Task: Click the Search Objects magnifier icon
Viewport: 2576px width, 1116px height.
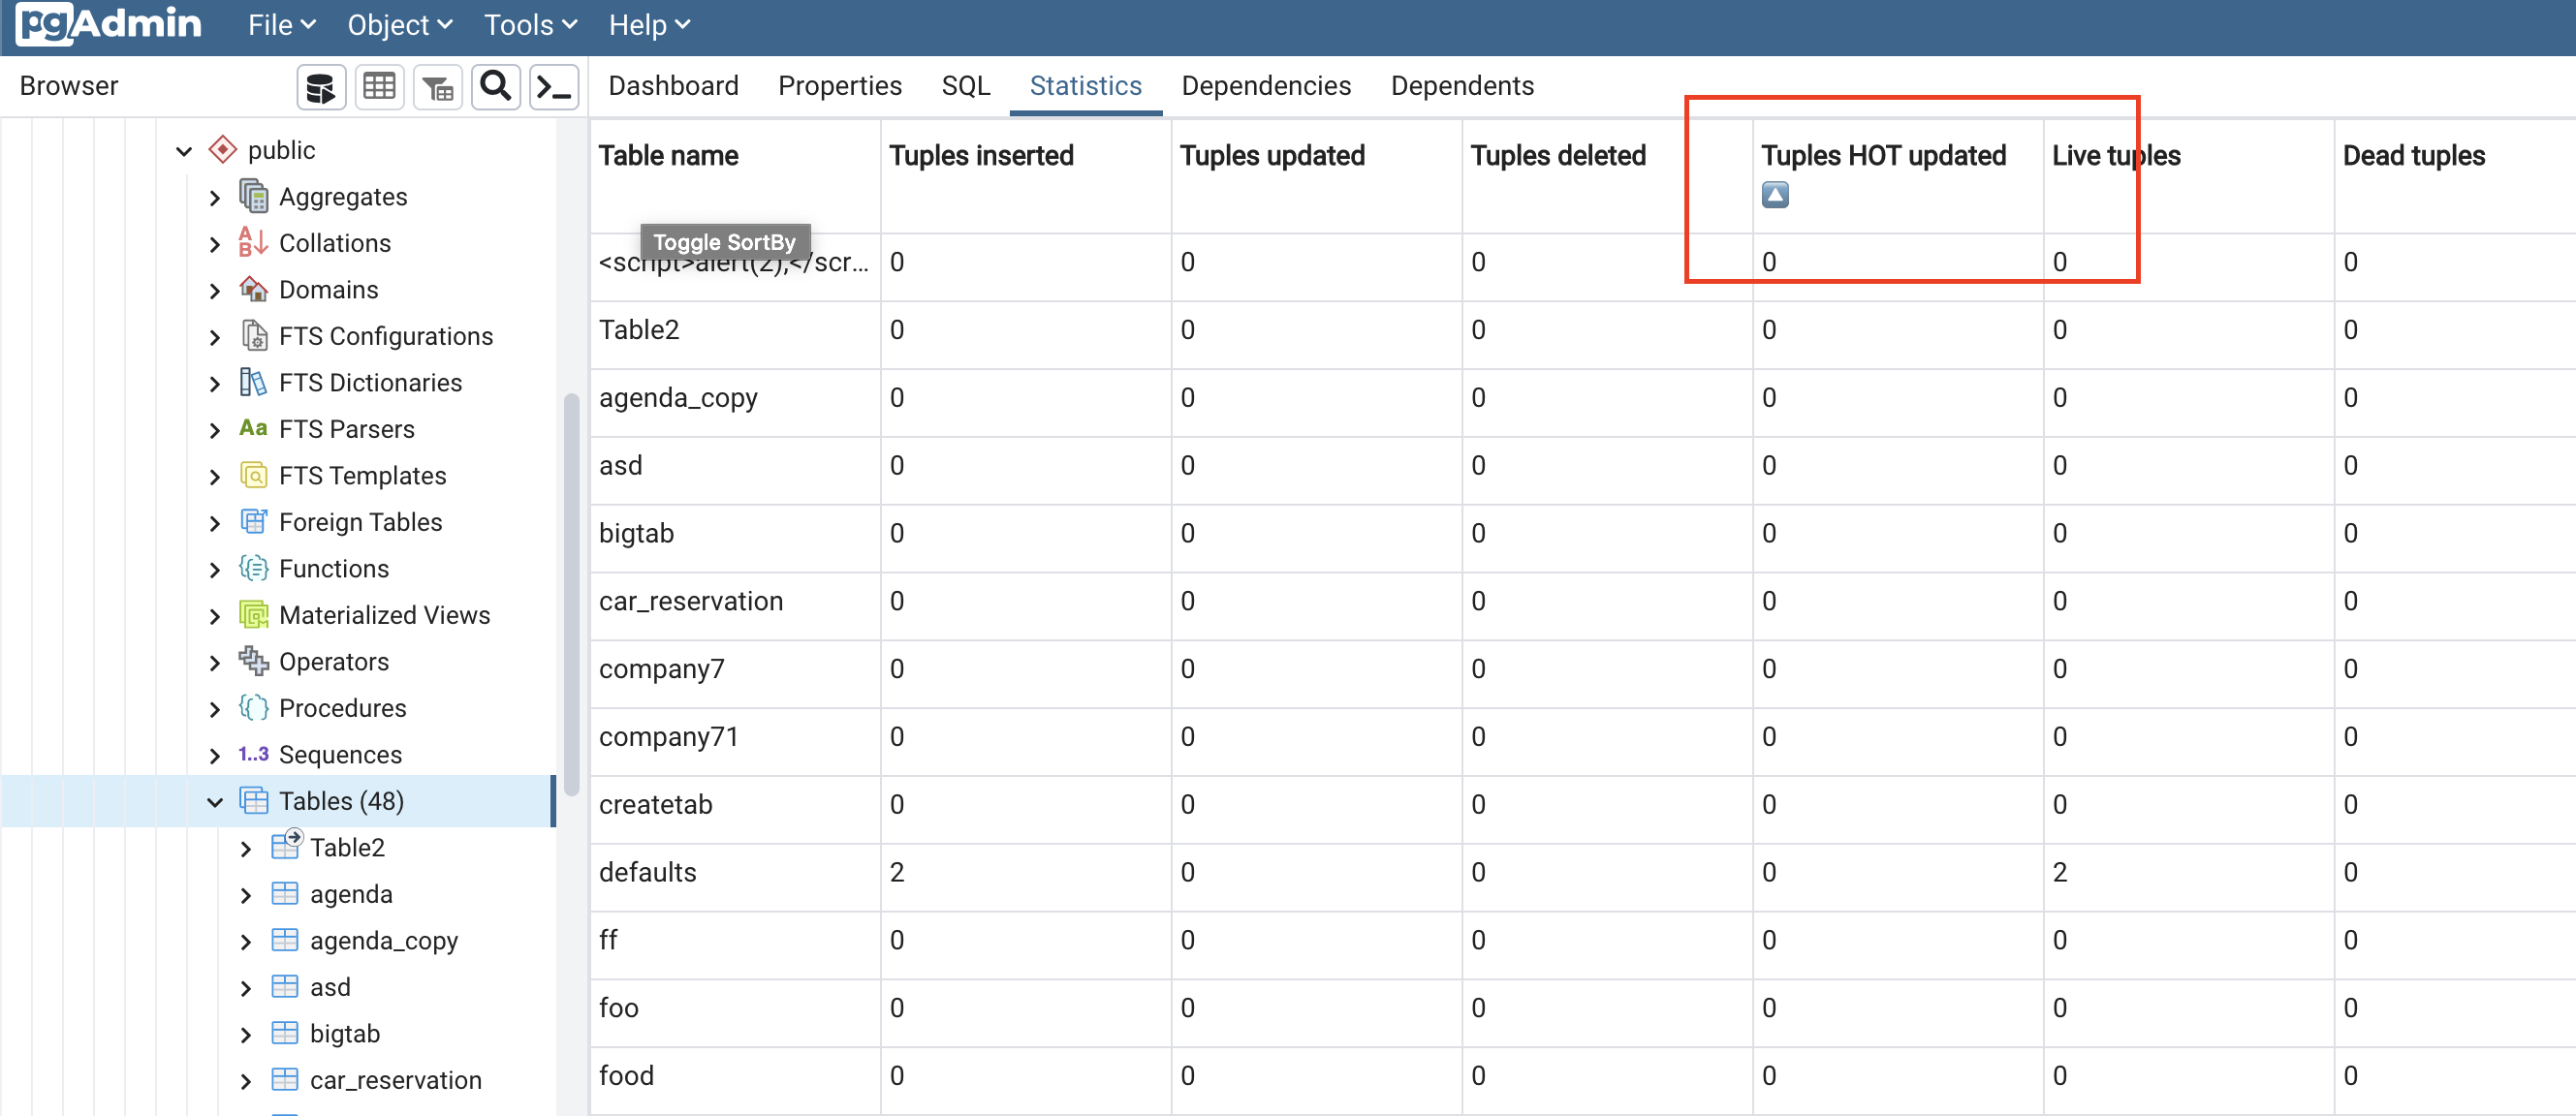Action: click(x=496, y=87)
